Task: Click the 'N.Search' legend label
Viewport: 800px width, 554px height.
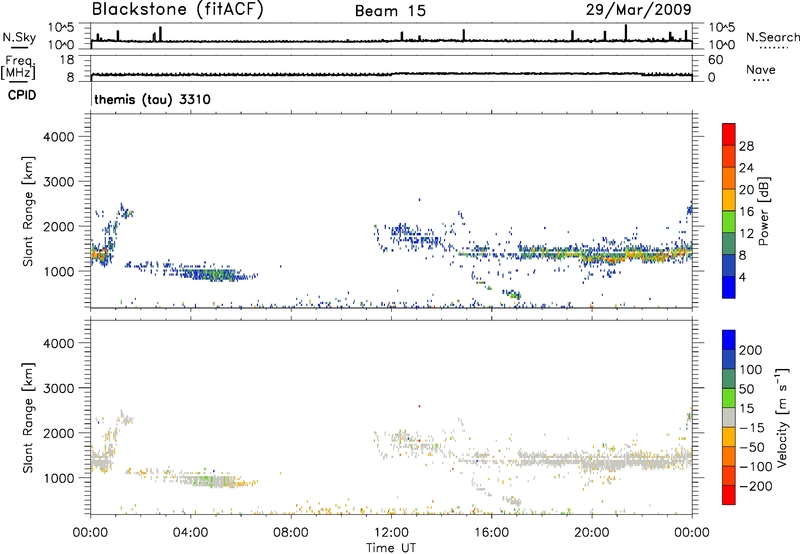Action: [x=773, y=37]
